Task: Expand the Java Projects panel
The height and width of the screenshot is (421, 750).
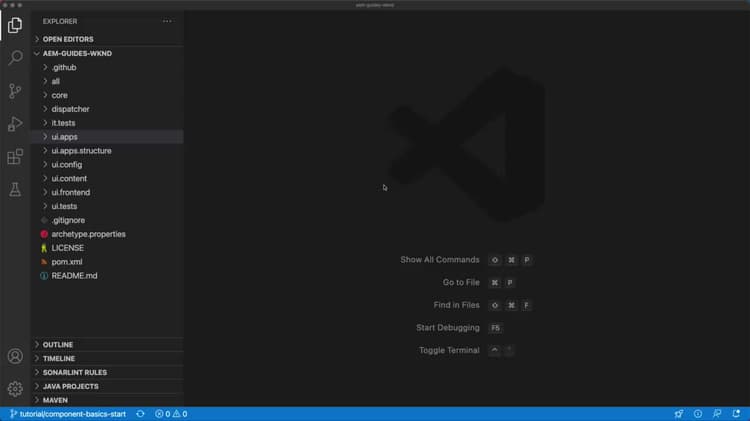Action: (x=107, y=386)
